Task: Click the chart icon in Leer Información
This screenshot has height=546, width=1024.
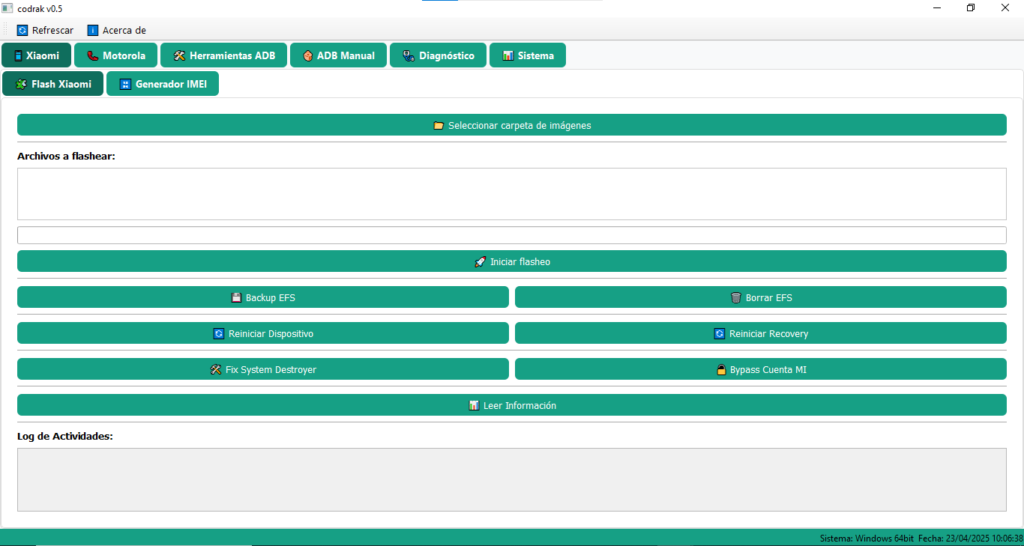Action: tap(475, 406)
